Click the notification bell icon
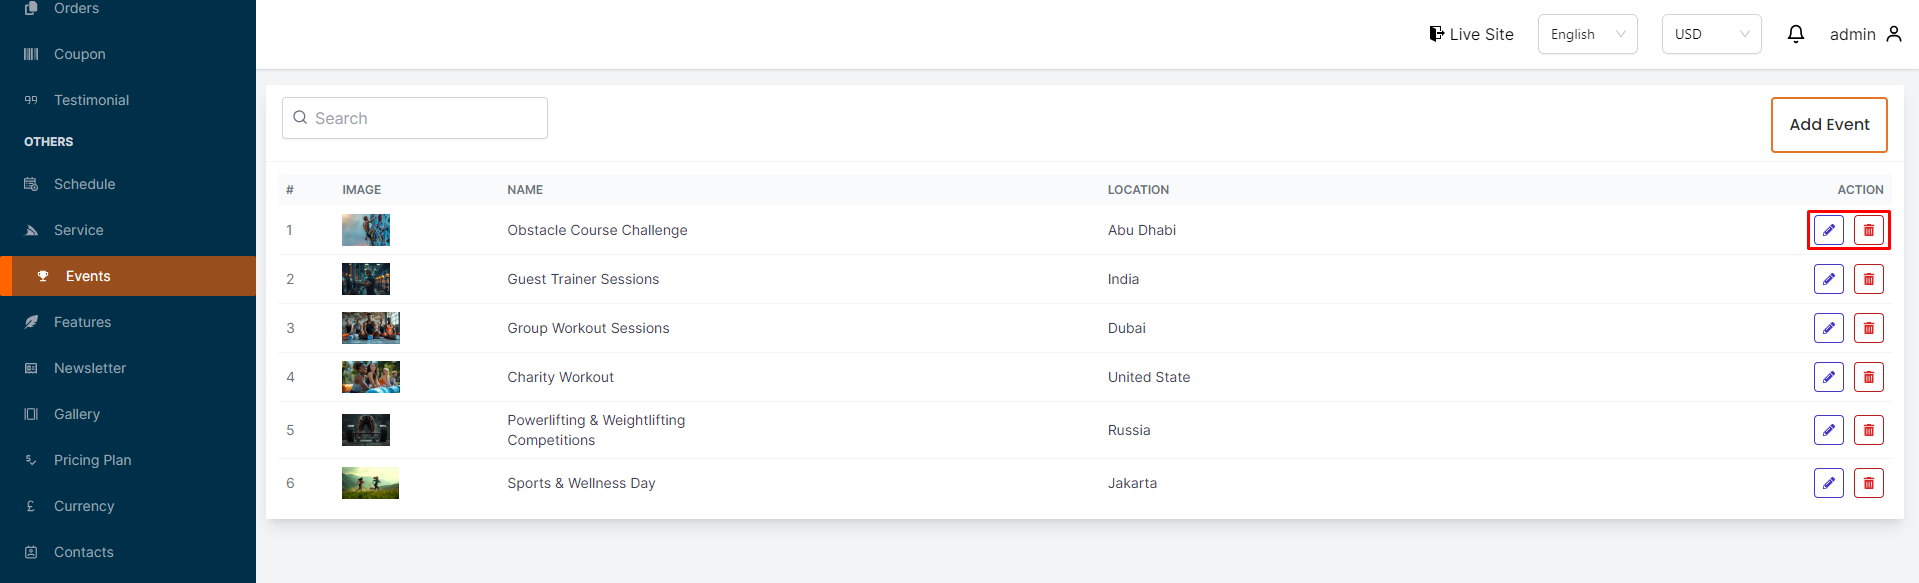The width and height of the screenshot is (1919, 583). click(x=1796, y=34)
